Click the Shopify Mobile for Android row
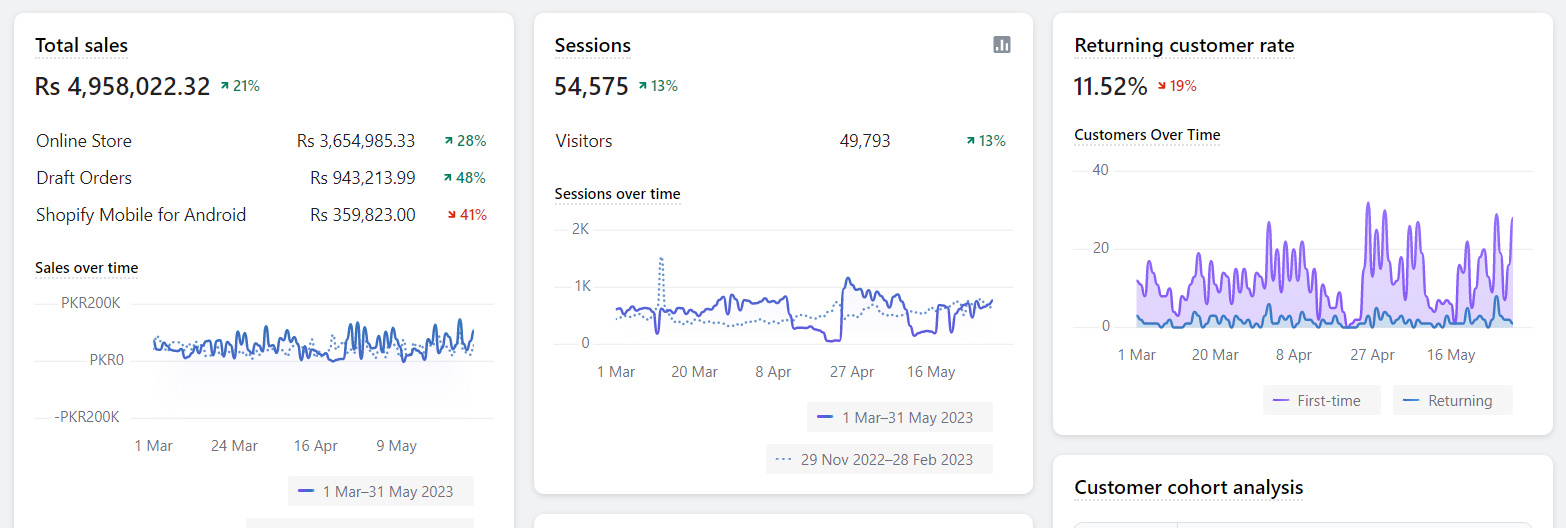 tap(141, 215)
